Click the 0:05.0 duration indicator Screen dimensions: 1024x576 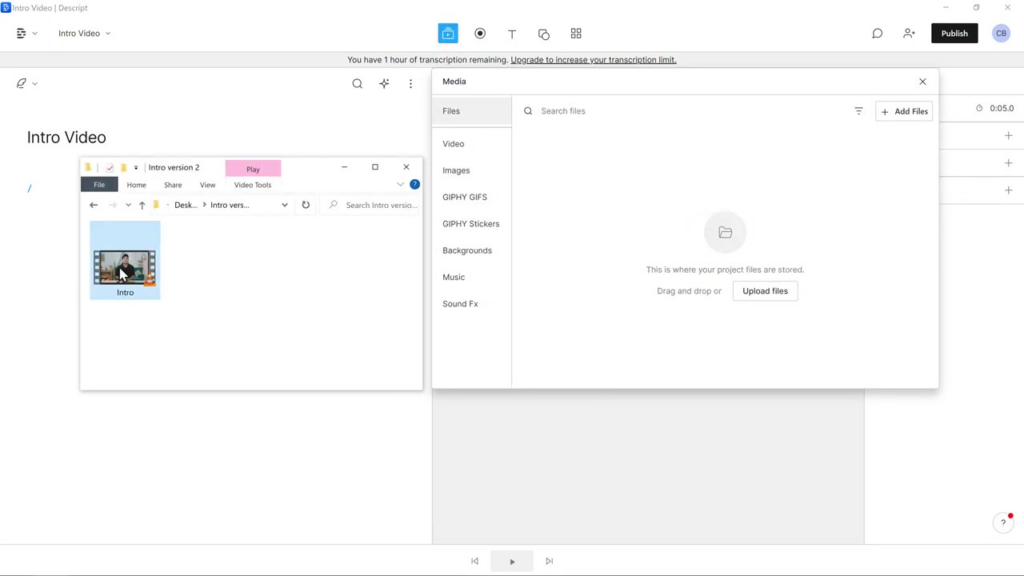coord(995,108)
